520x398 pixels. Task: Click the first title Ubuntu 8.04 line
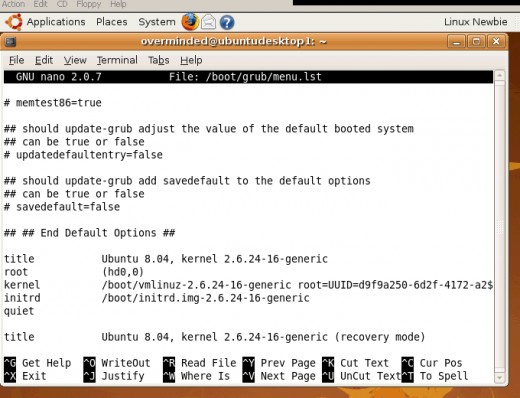[x=166, y=259]
